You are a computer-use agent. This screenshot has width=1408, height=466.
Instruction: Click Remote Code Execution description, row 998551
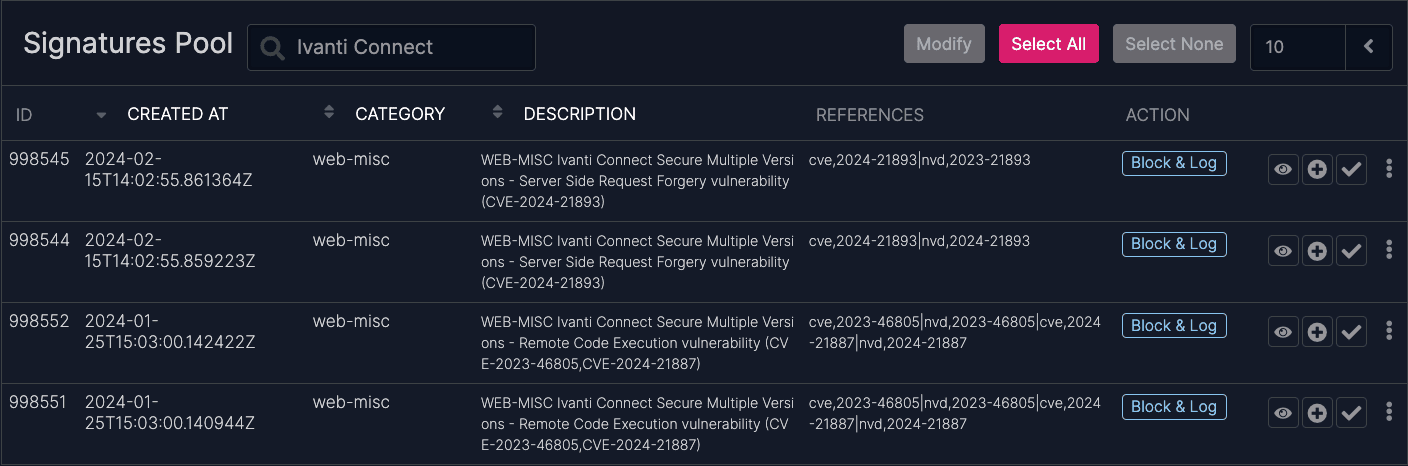click(638, 425)
